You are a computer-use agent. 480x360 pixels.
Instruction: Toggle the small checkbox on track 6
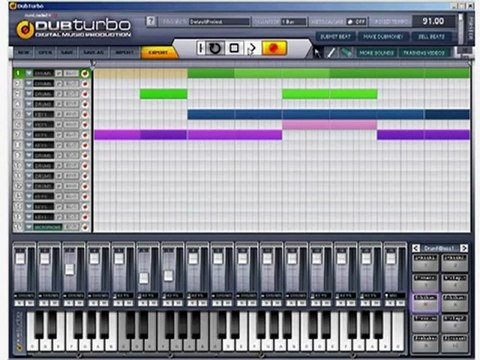[59, 125]
